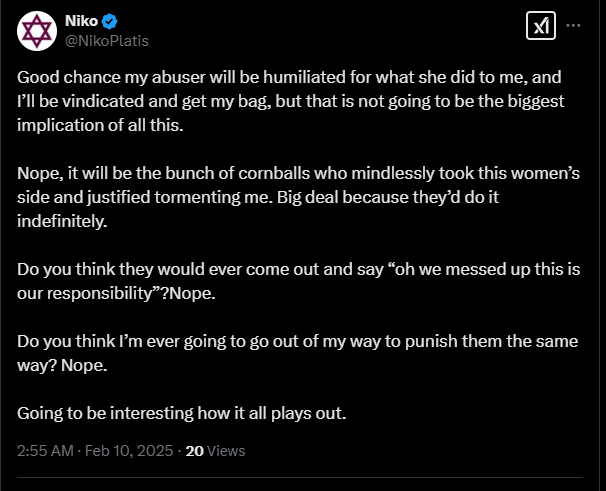Click the Feb 10, 2025 date
The image size is (606, 491).
click(129, 451)
